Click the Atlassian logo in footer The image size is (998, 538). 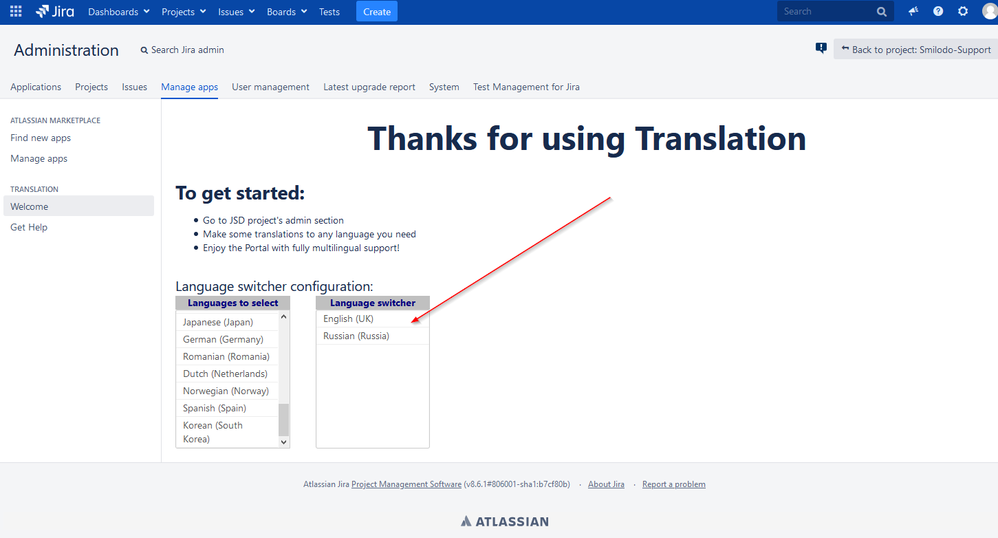(505, 521)
